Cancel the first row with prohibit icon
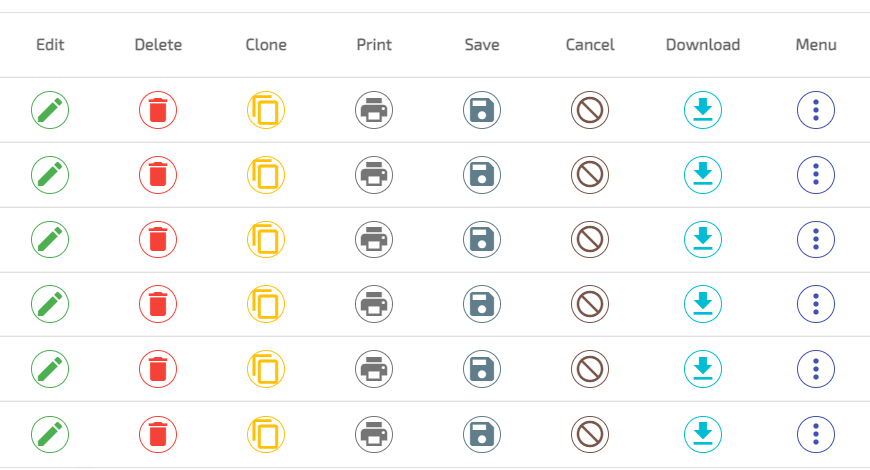This screenshot has height=470, width=870. coord(590,110)
